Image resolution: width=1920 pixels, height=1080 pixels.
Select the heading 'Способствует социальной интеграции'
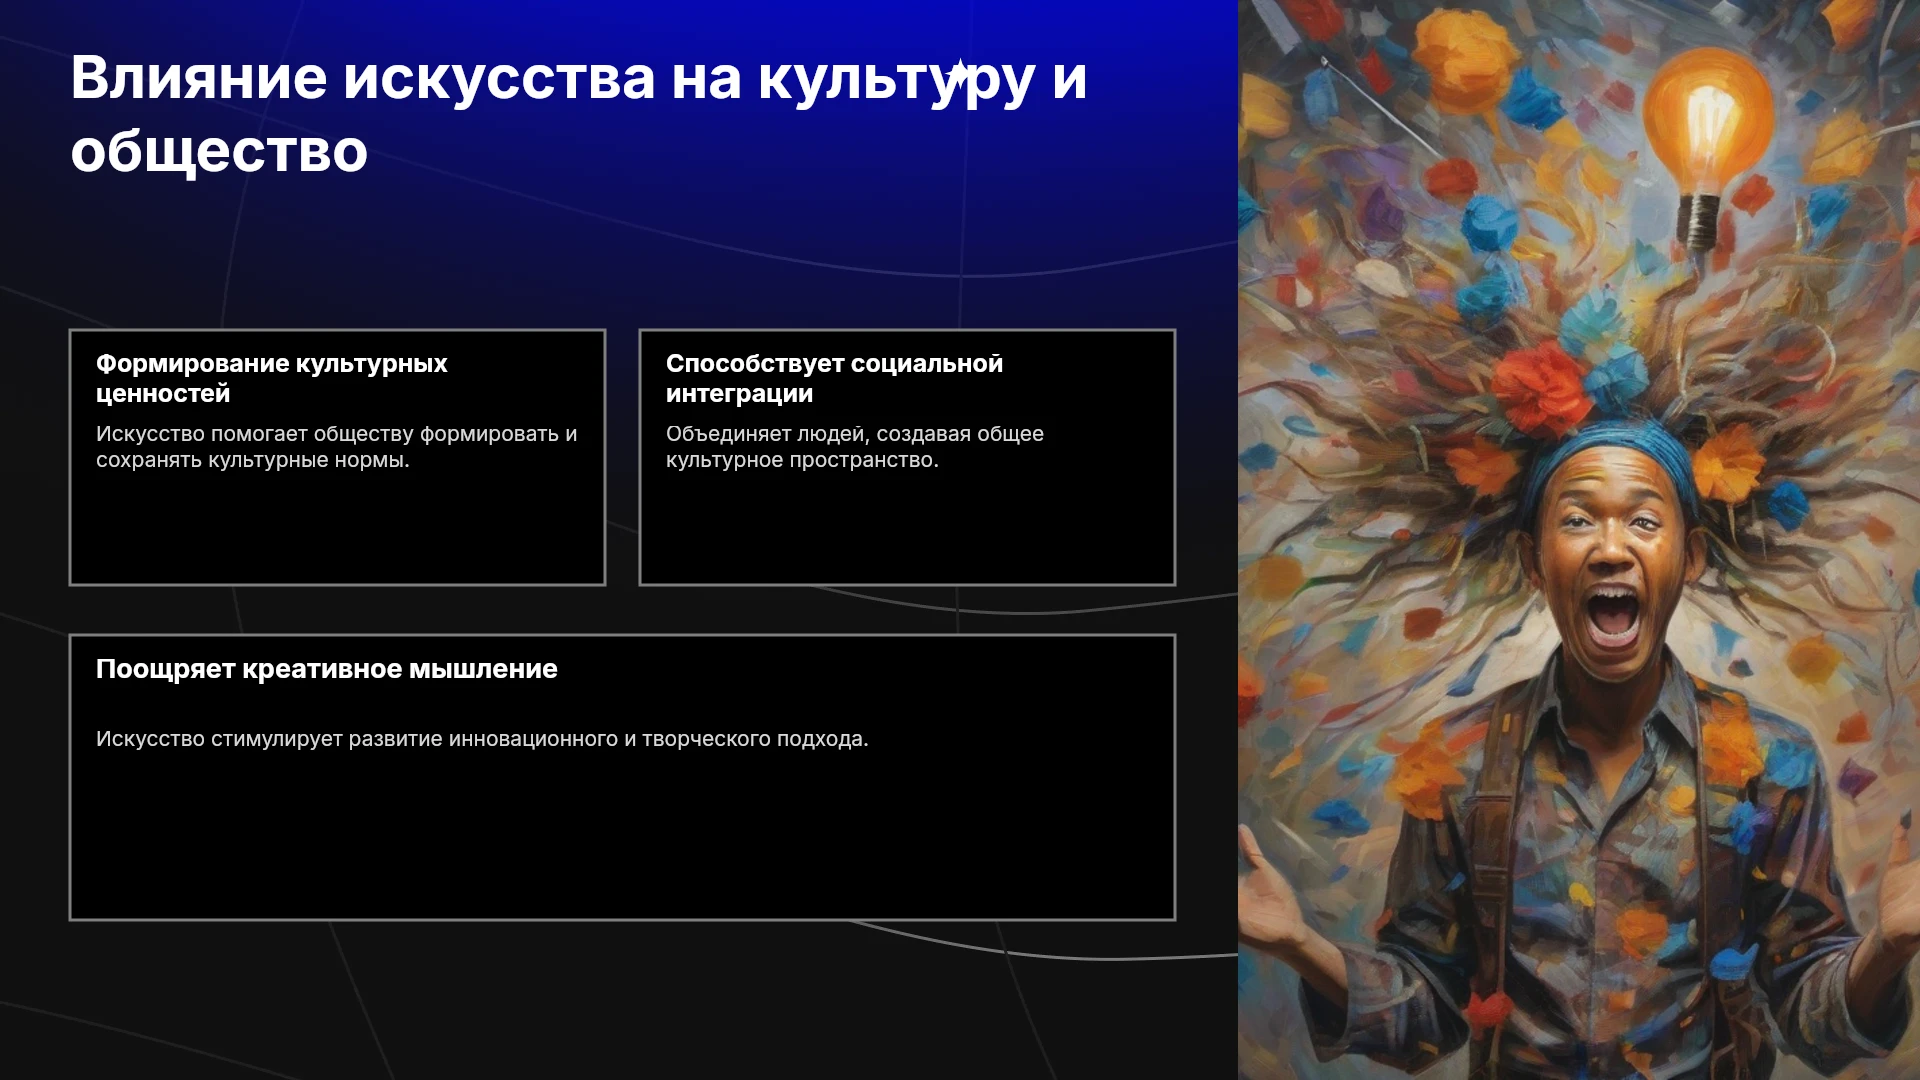pyautogui.click(x=834, y=378)
